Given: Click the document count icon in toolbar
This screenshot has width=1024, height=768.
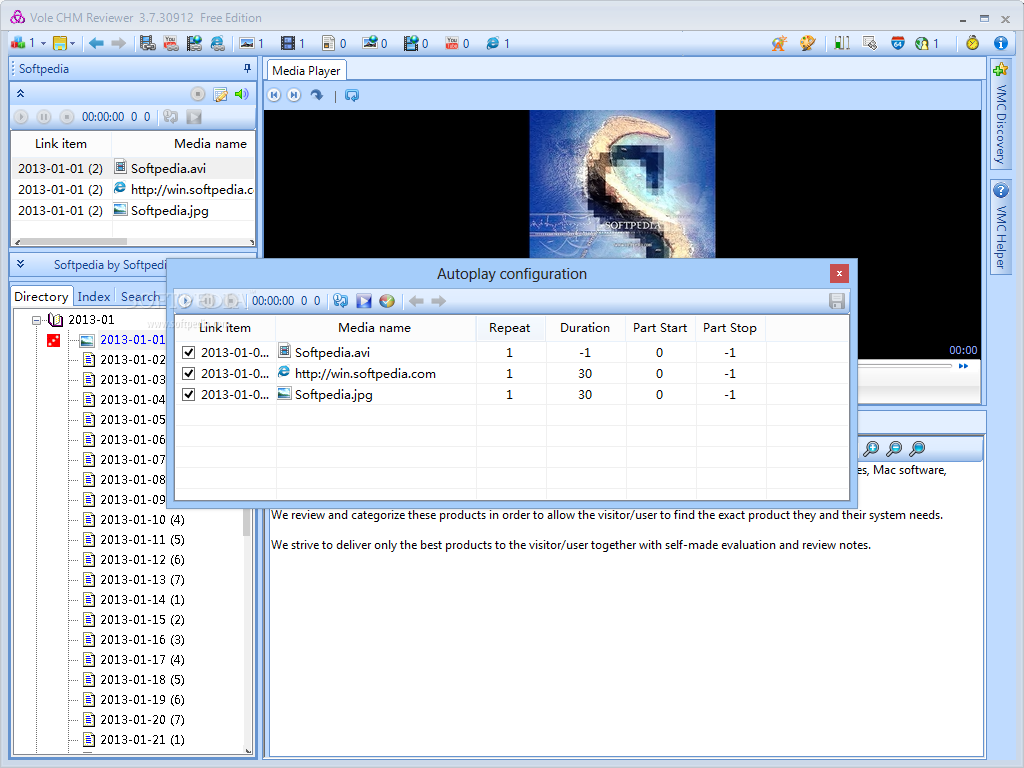Looking at the screenshot, I should pos(328,43).
